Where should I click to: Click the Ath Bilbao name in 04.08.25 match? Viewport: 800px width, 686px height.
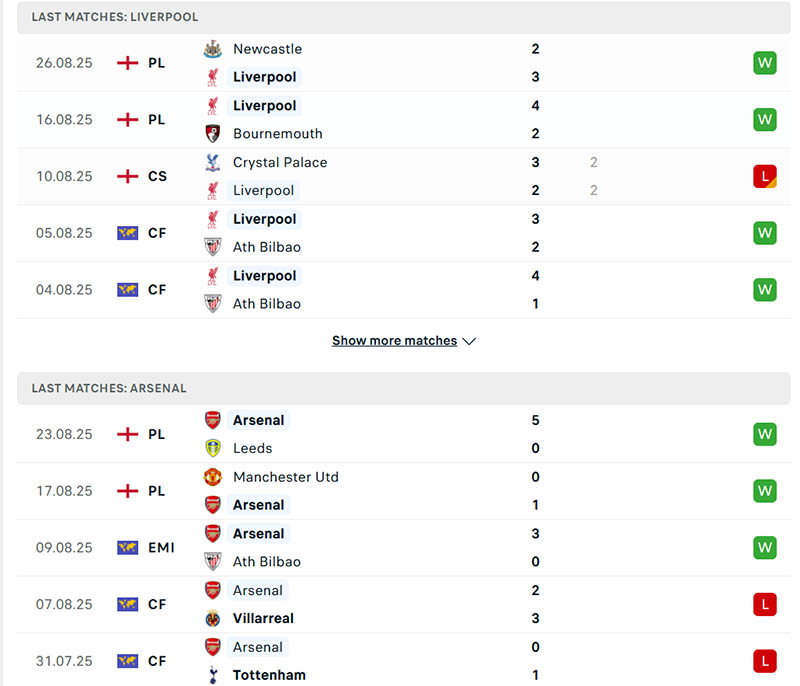pos(266,304)
